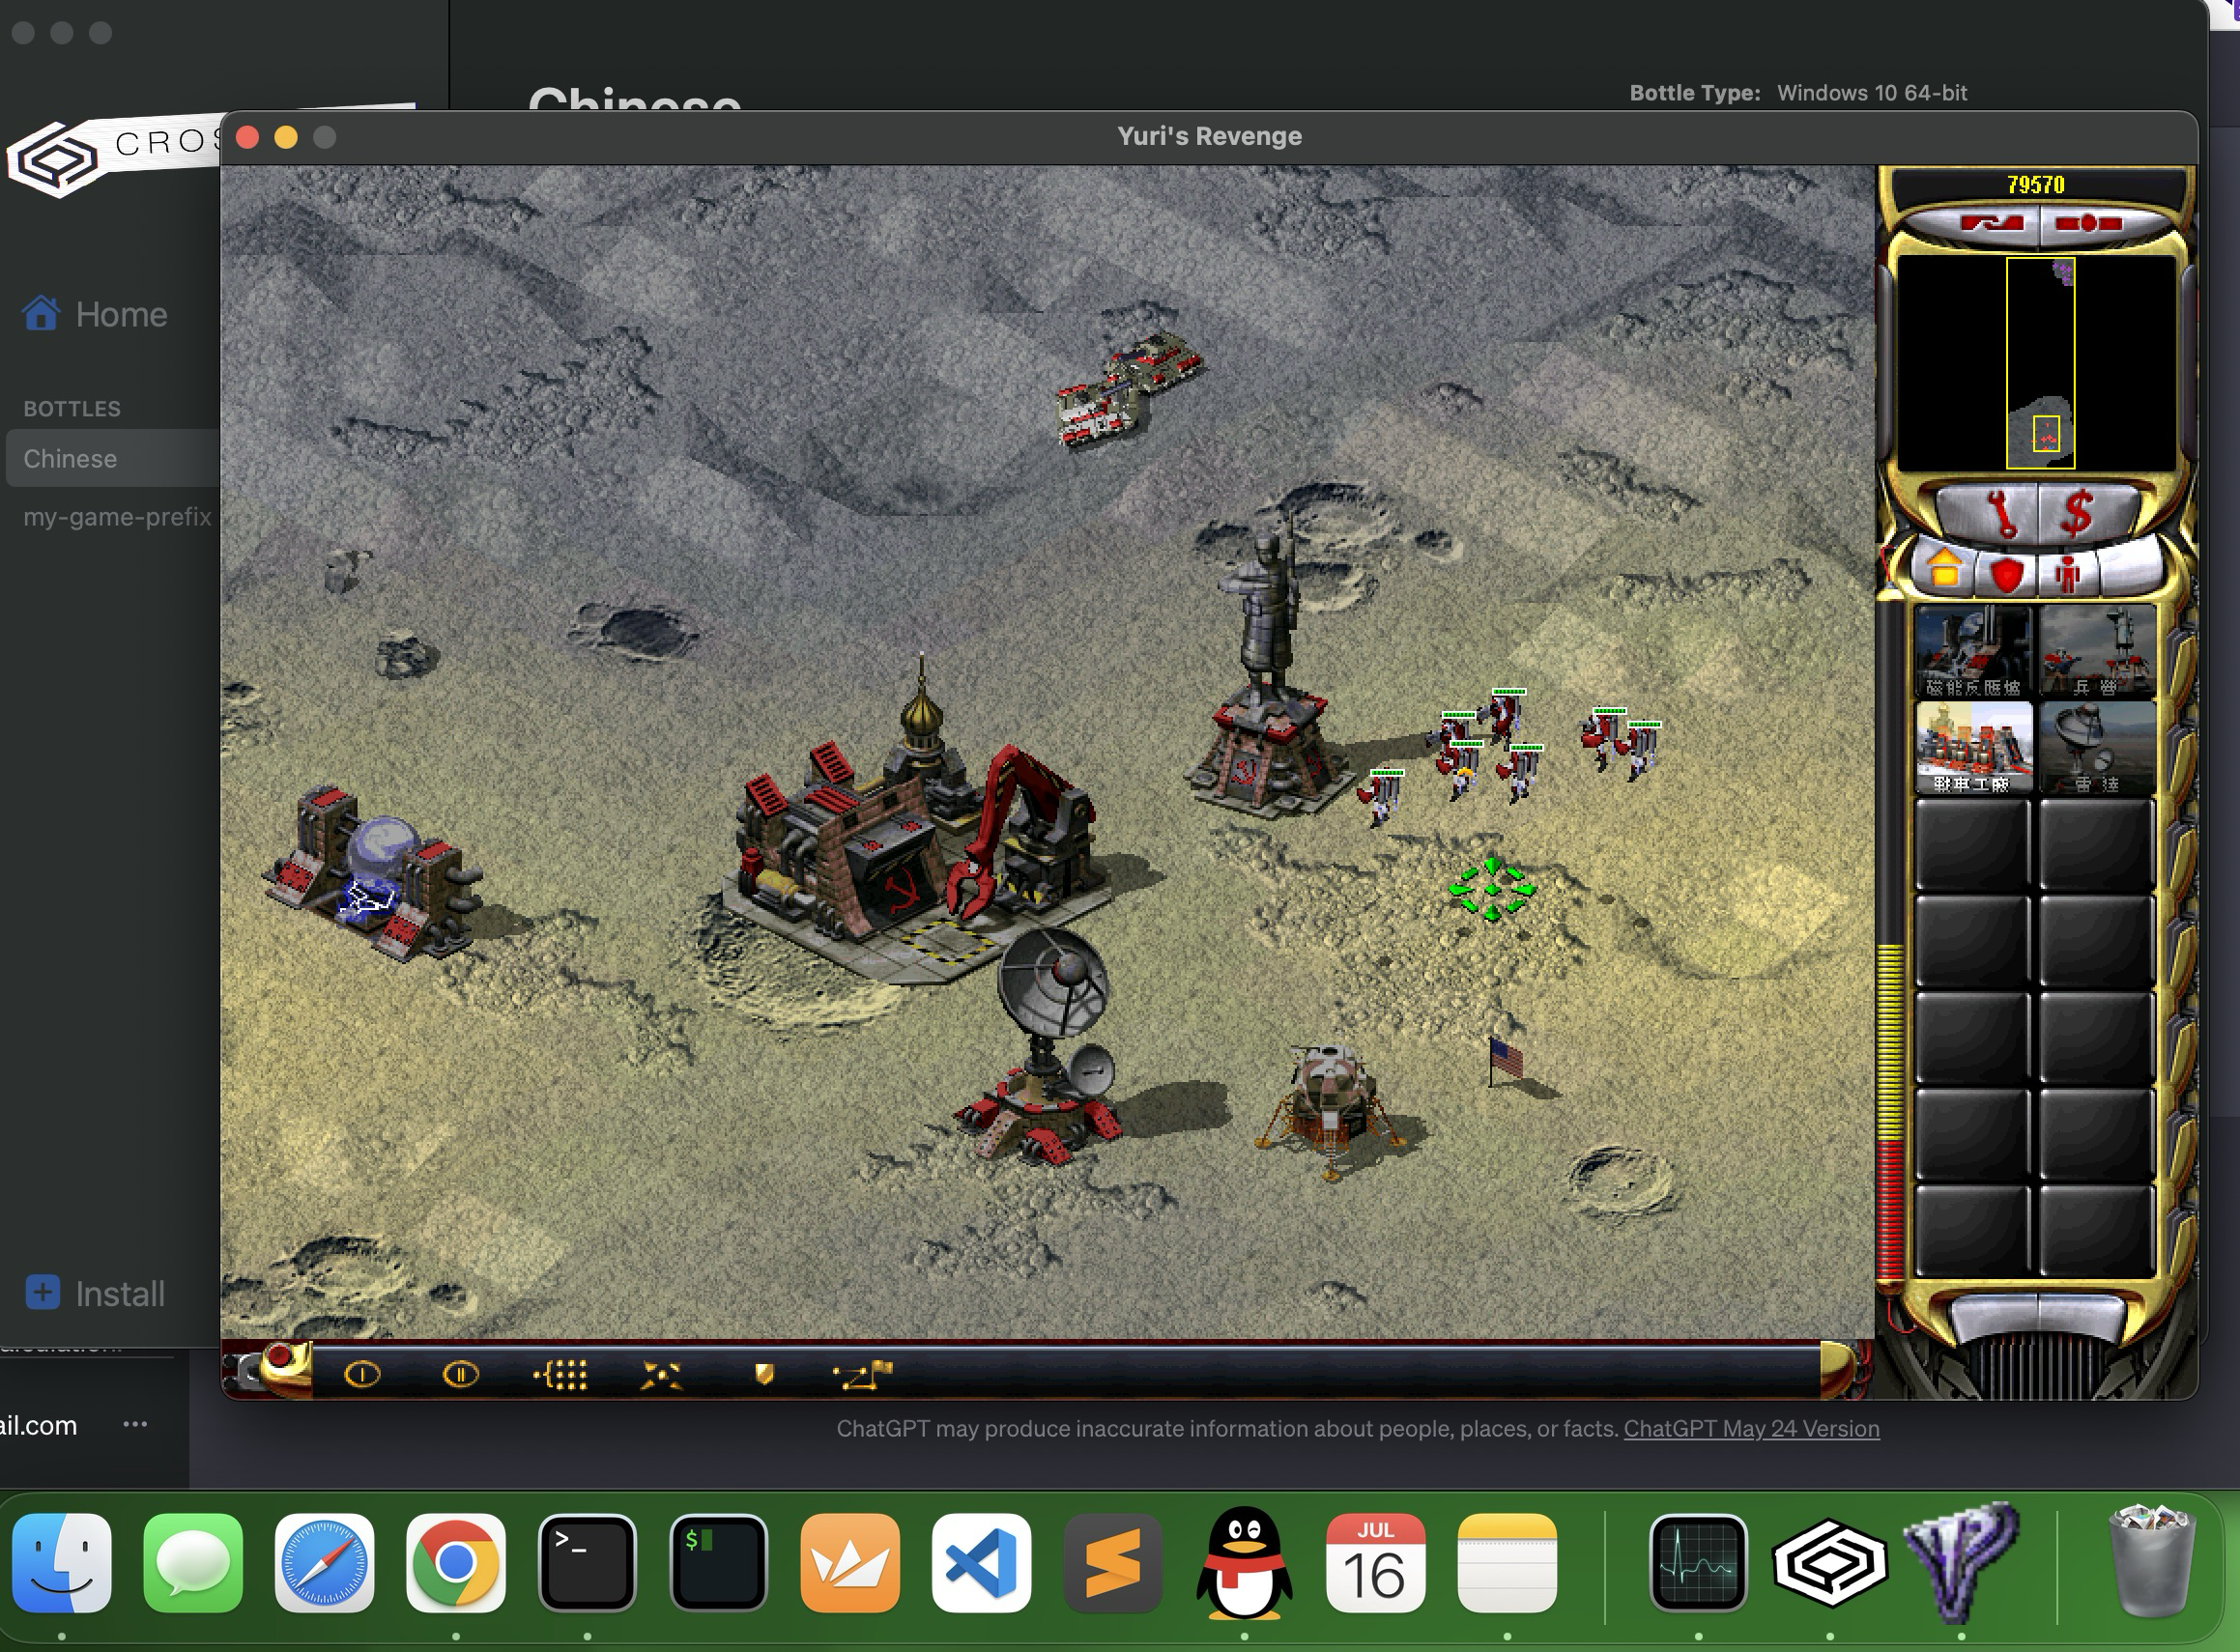Click the radar minimap base area

pos(2046,436)
